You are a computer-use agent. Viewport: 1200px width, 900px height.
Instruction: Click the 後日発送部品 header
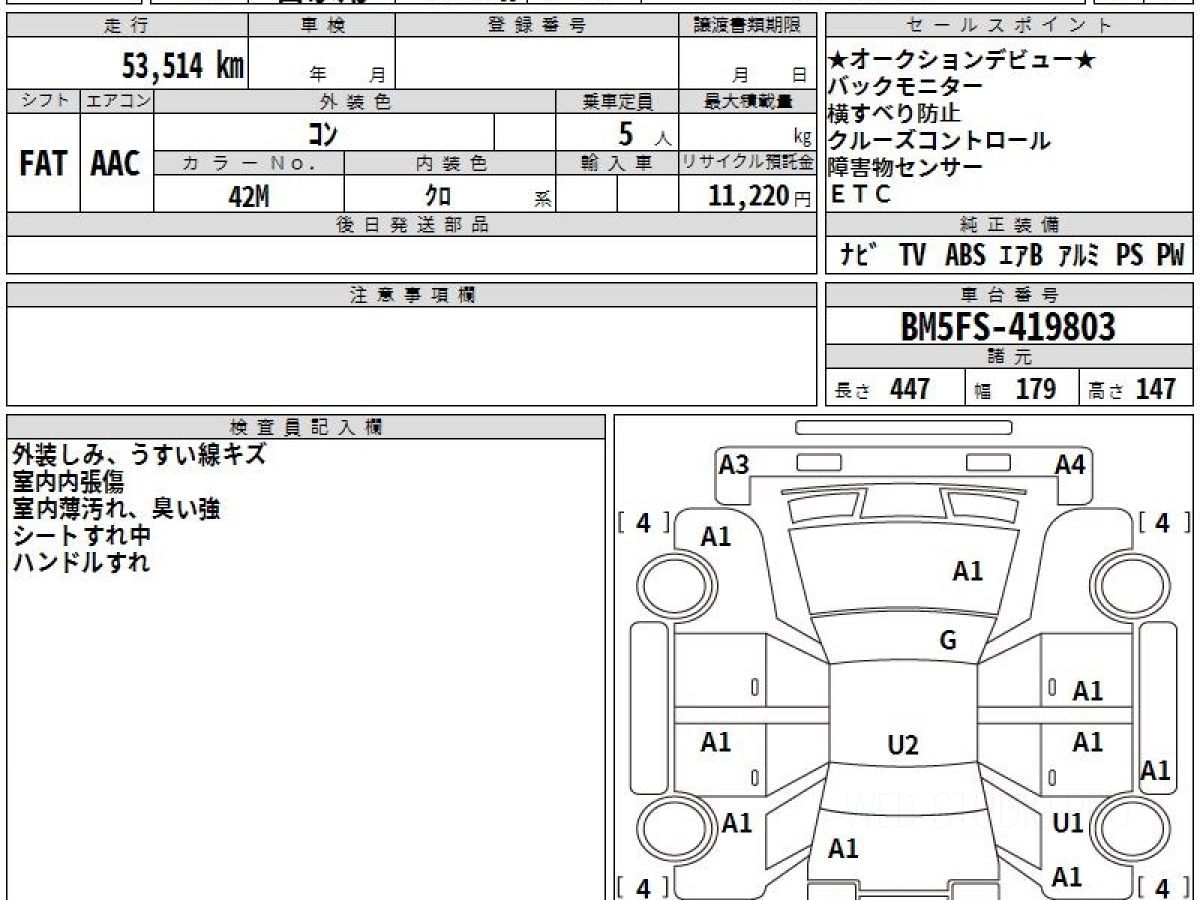pyautogui.click(x=412, y=225)
